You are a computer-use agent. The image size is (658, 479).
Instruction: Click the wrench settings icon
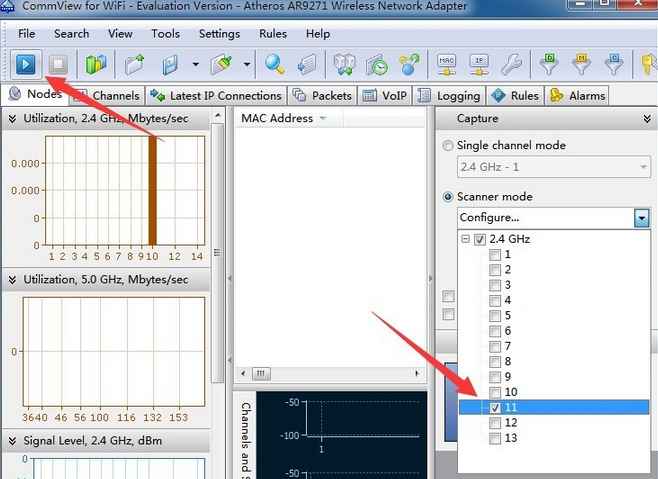510,64
